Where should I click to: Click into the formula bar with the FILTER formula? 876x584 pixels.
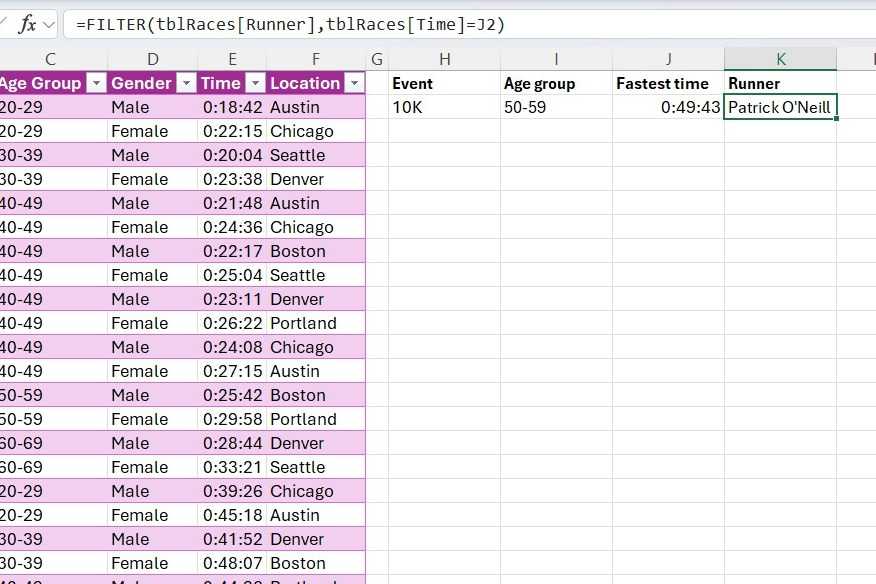point(469,25)
